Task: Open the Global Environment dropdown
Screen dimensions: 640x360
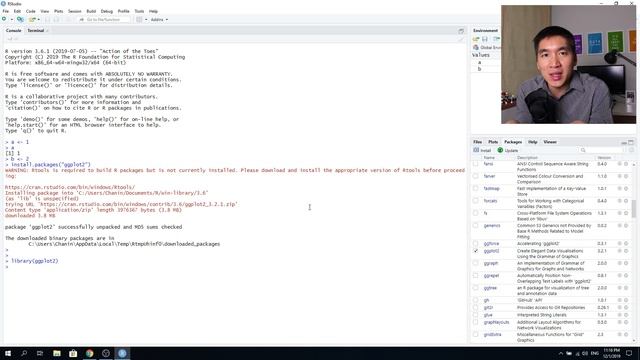Action: click(x=487, y=47)
